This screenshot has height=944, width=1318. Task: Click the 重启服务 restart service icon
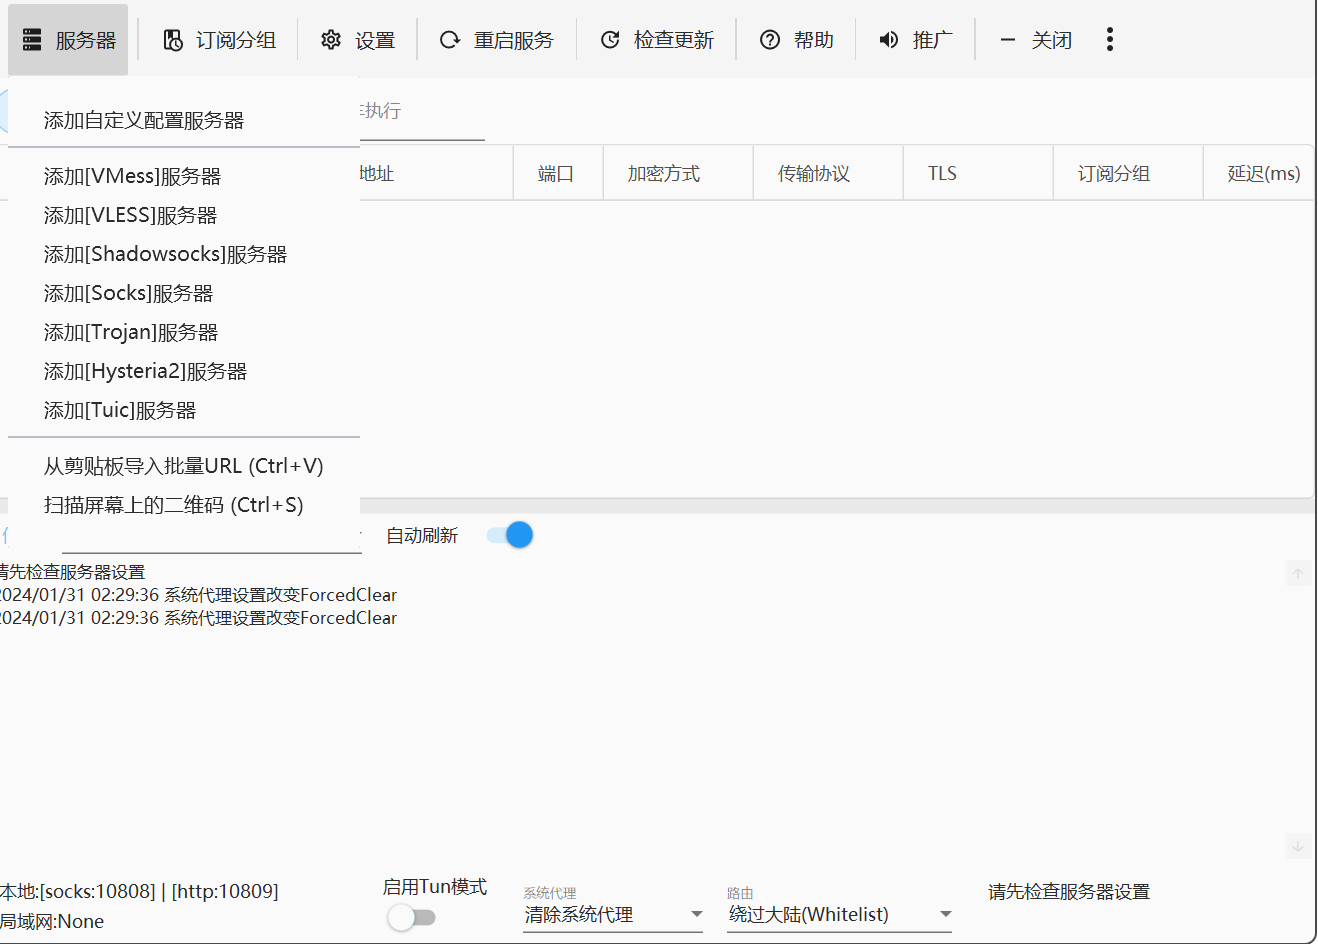449,39
